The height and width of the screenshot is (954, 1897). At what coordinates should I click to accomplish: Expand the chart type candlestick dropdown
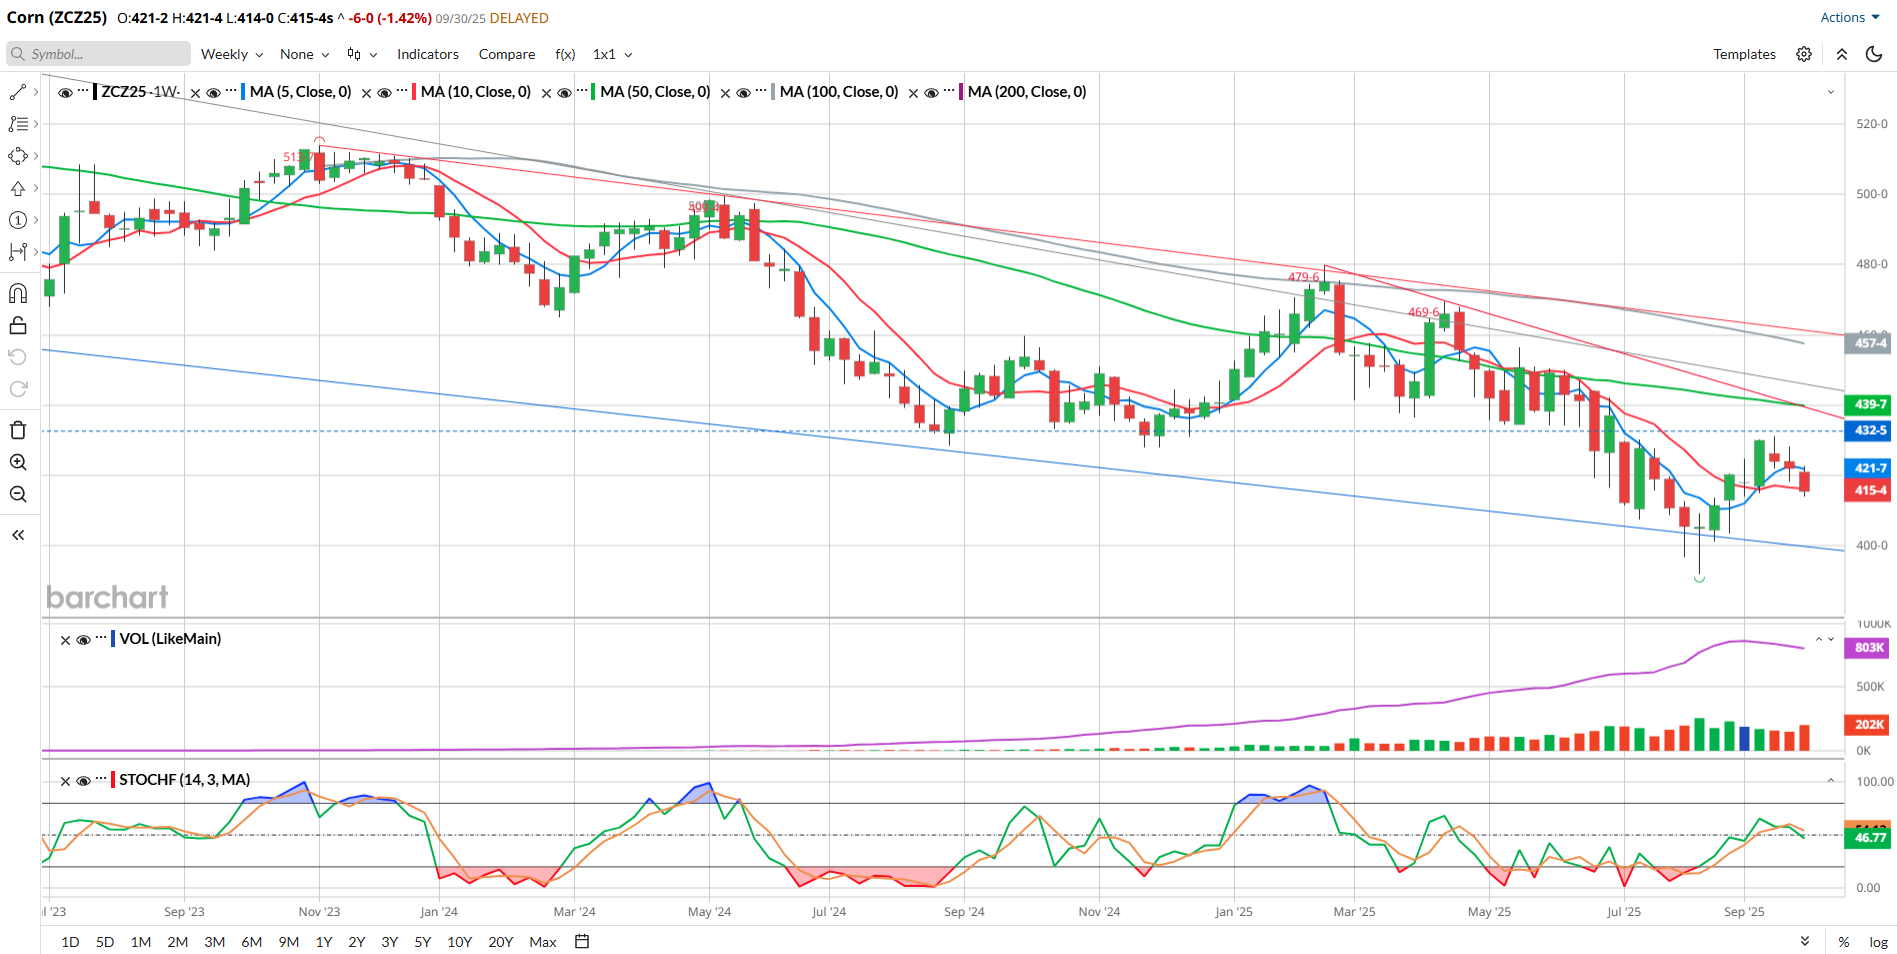[x=362, y=54]
